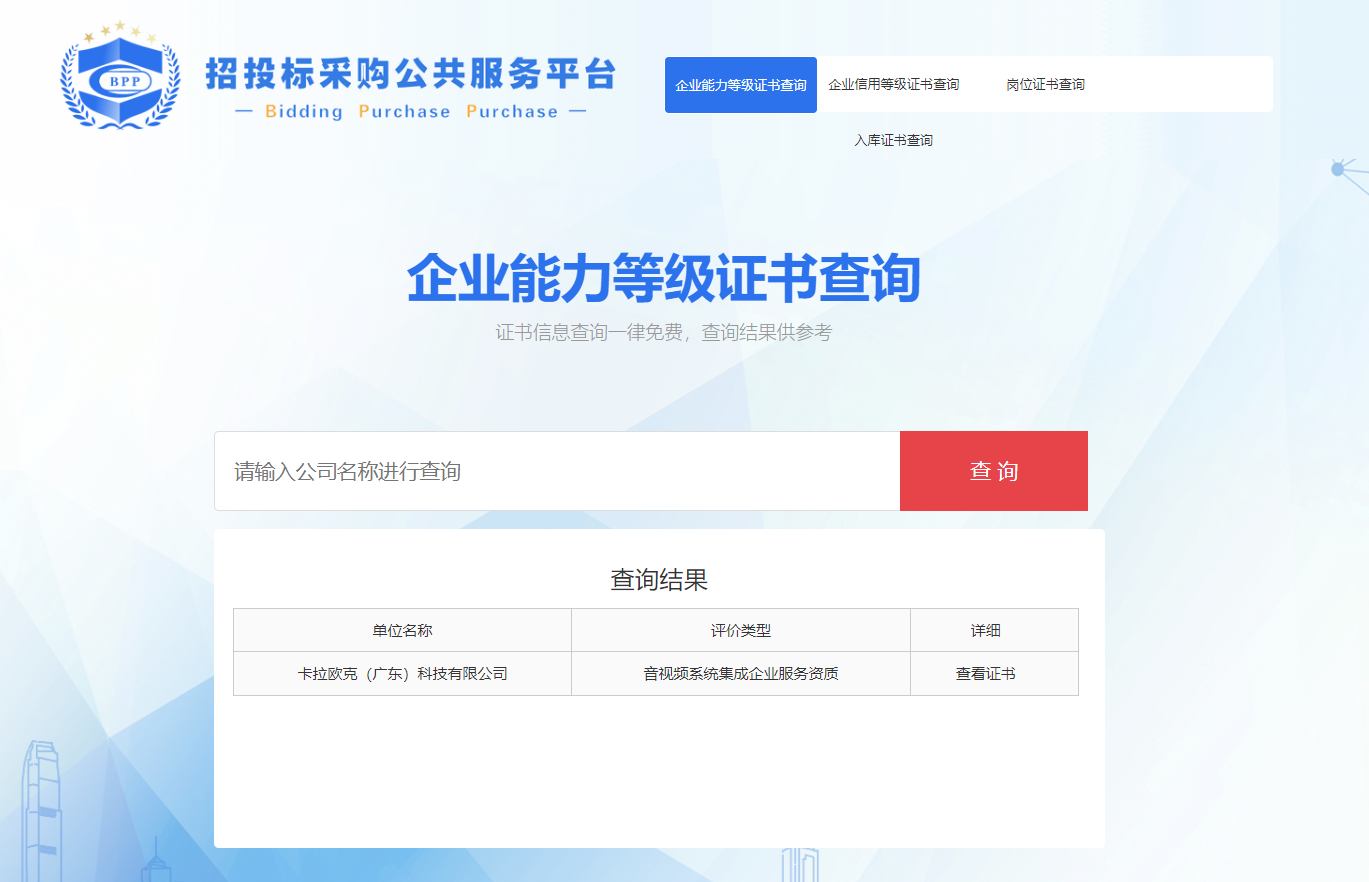Go to 入库证书查询 tab
1369x882 pixels.
tap(893, 141)
